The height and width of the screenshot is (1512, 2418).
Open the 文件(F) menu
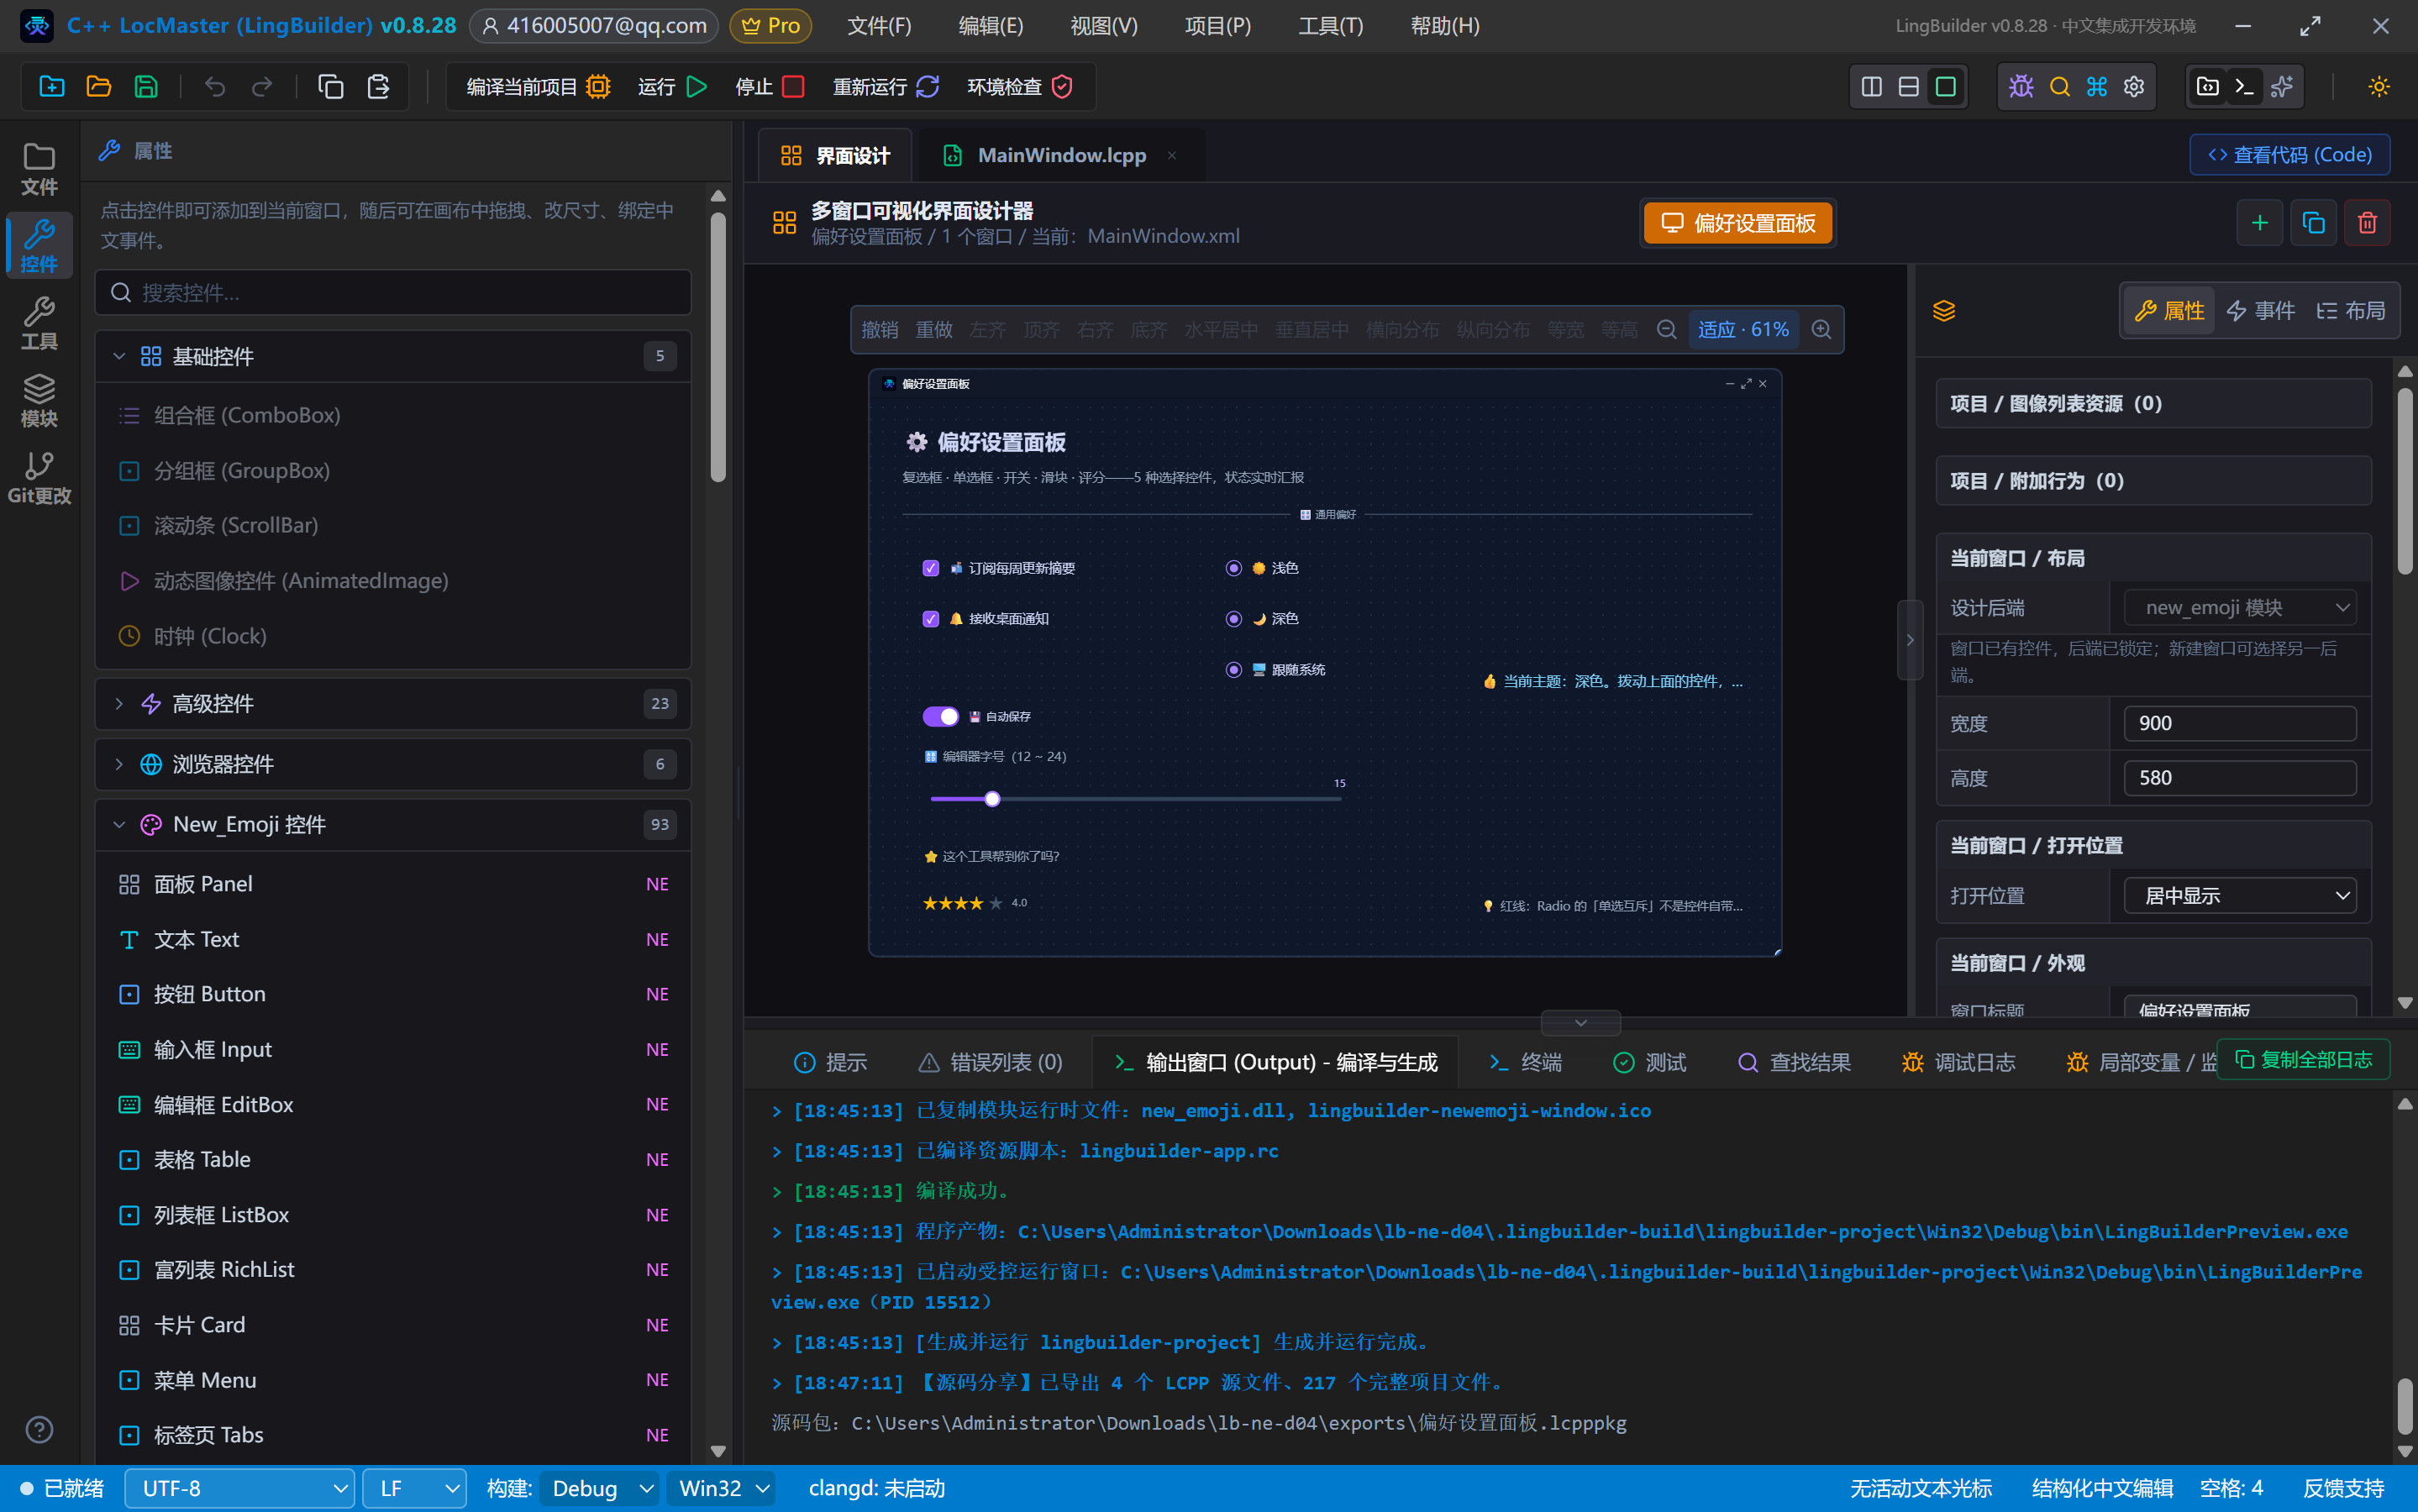[879, 26]
